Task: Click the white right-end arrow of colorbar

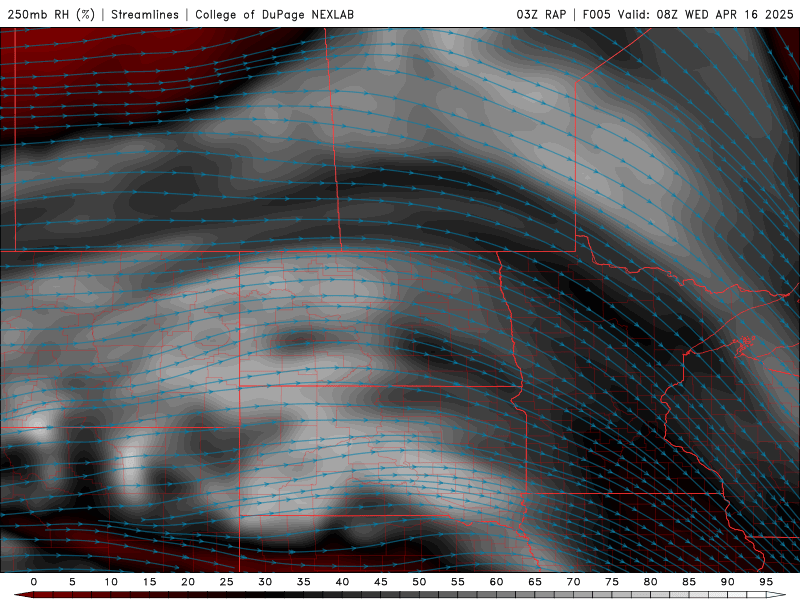Action: [x=777, y=595]
